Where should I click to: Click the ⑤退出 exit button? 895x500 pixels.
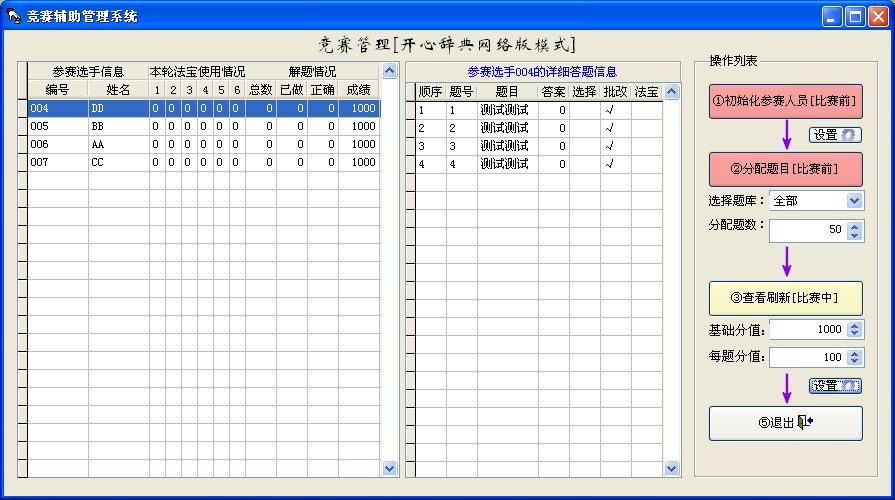click(785, 423)
